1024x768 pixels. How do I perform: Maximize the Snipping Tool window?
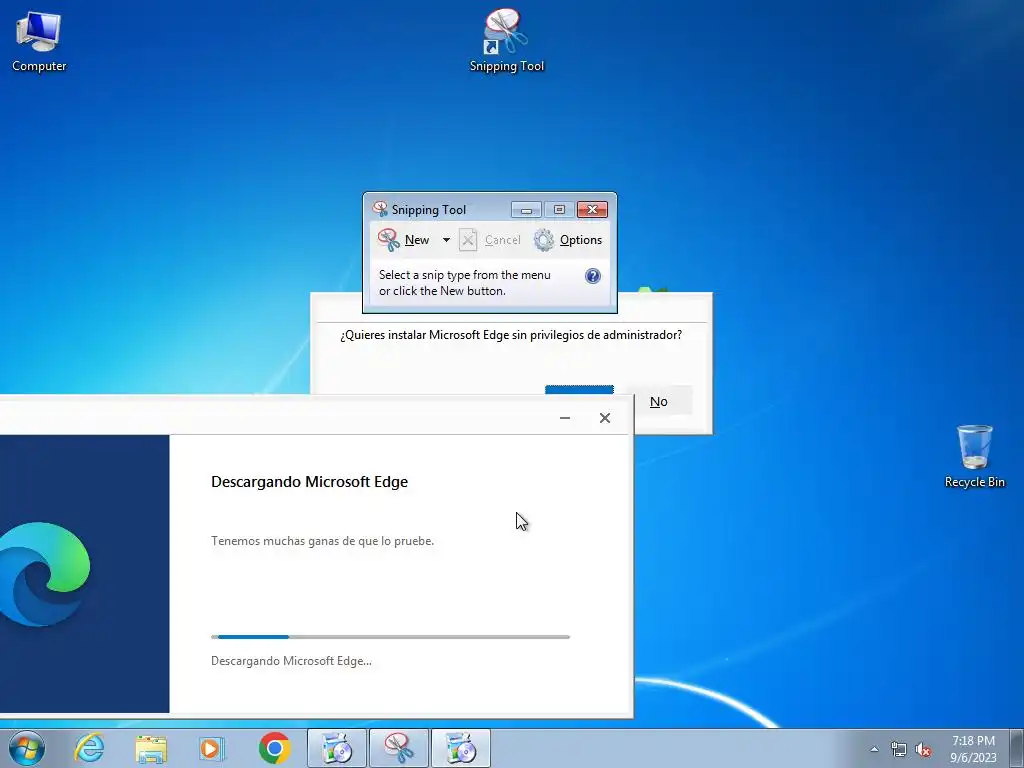[559, 210]
